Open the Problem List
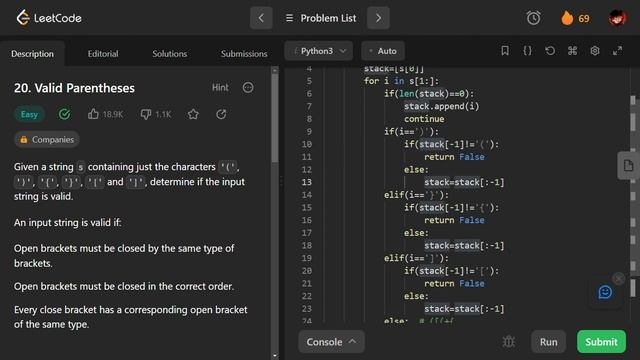 [x=321, y=18]
